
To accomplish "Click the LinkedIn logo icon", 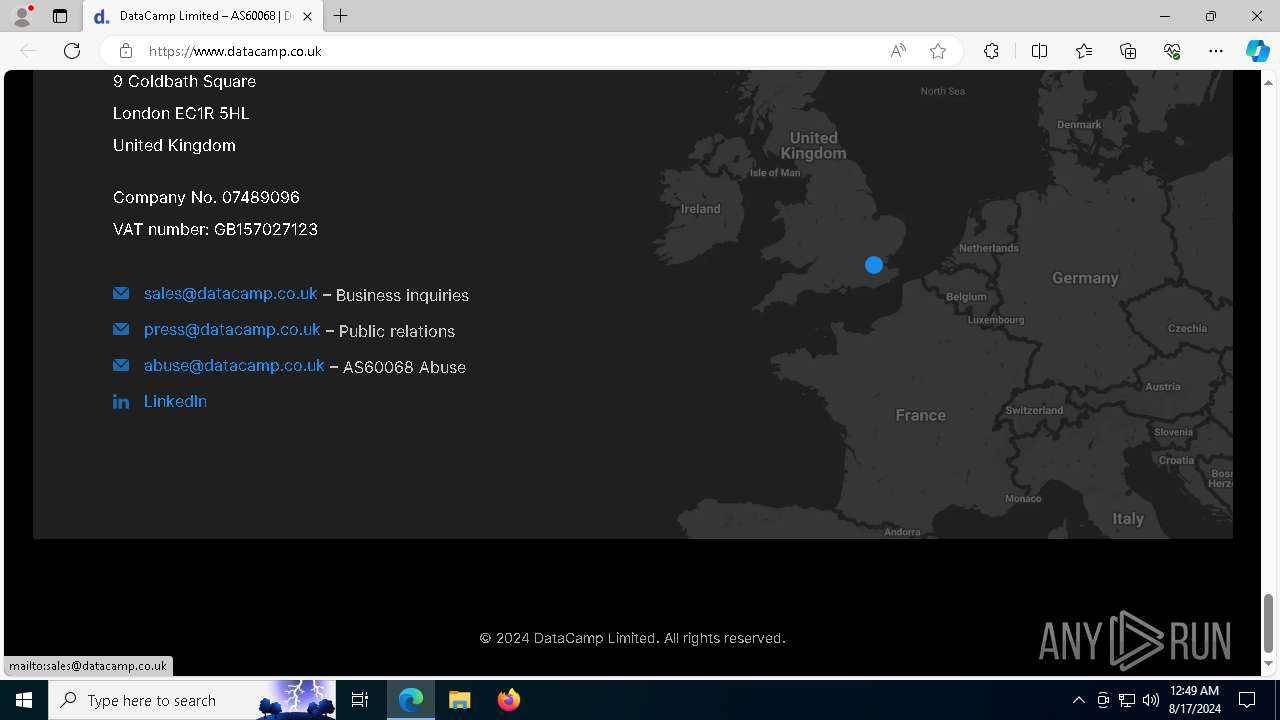I will [x=121, y=402].
